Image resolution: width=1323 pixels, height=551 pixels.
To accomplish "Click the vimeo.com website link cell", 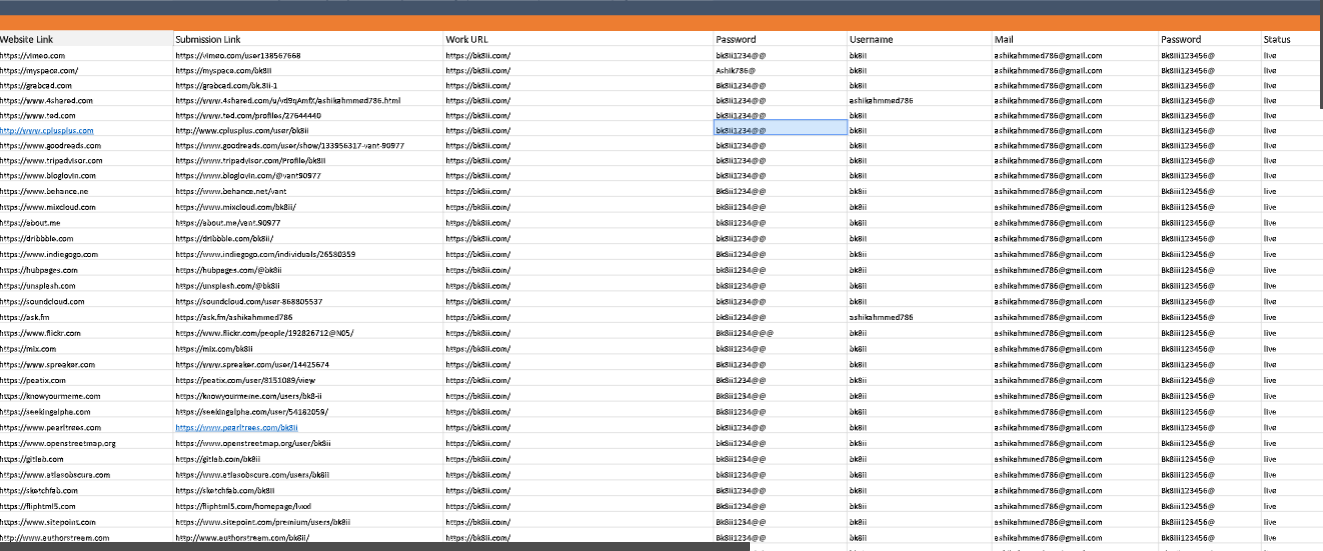I will (x=33, y=56).
